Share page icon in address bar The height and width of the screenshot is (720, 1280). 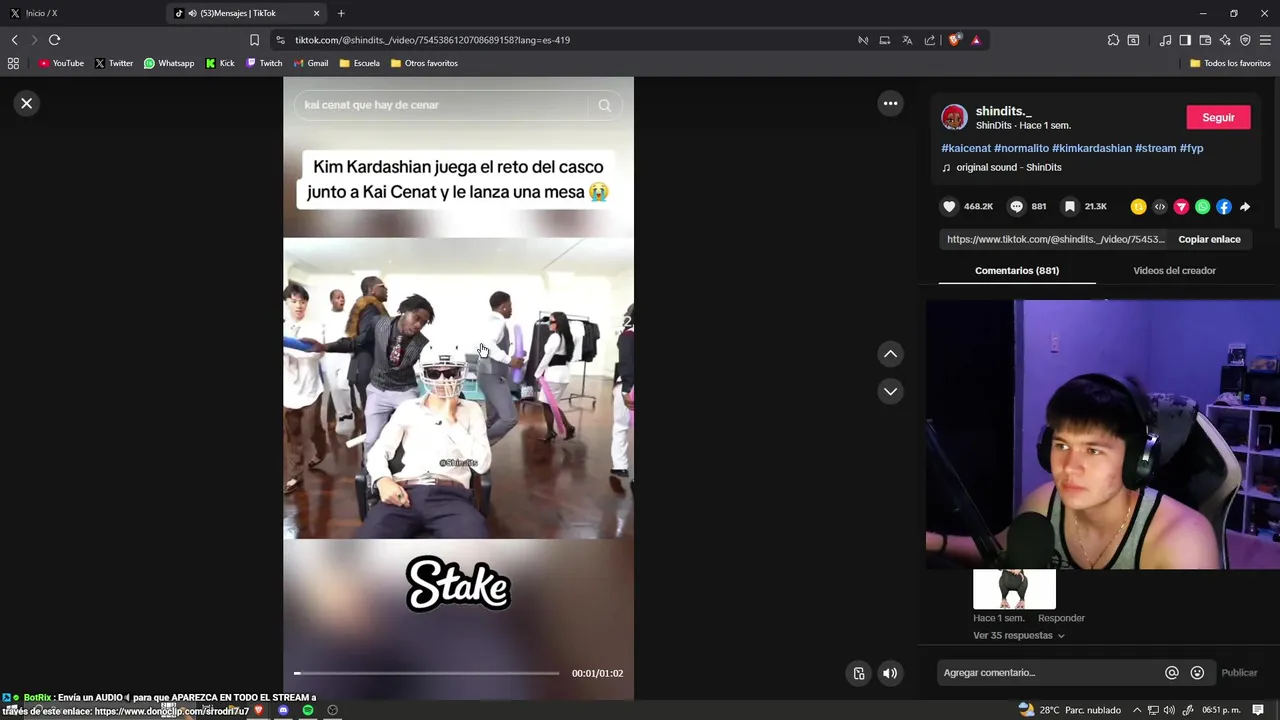click(x=930, y=40)
